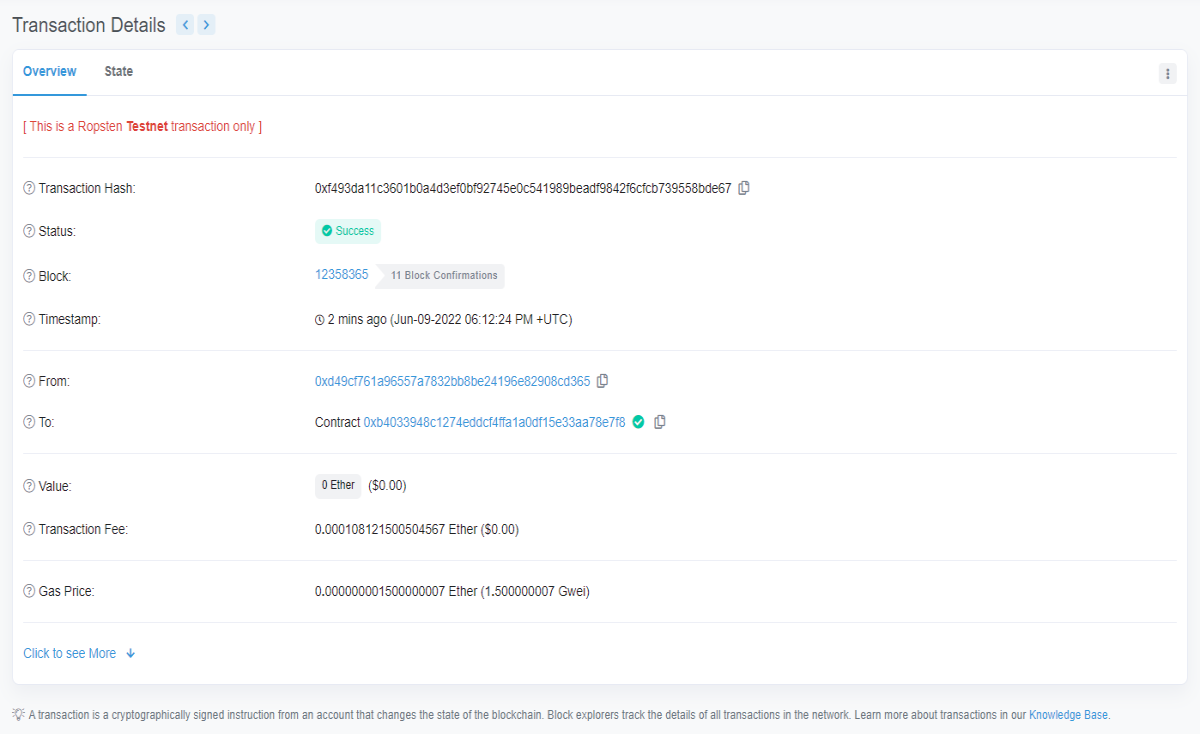Click the verified contract checkmark icon
This screenshot has height=734, width=1200.
coord(639,422)
